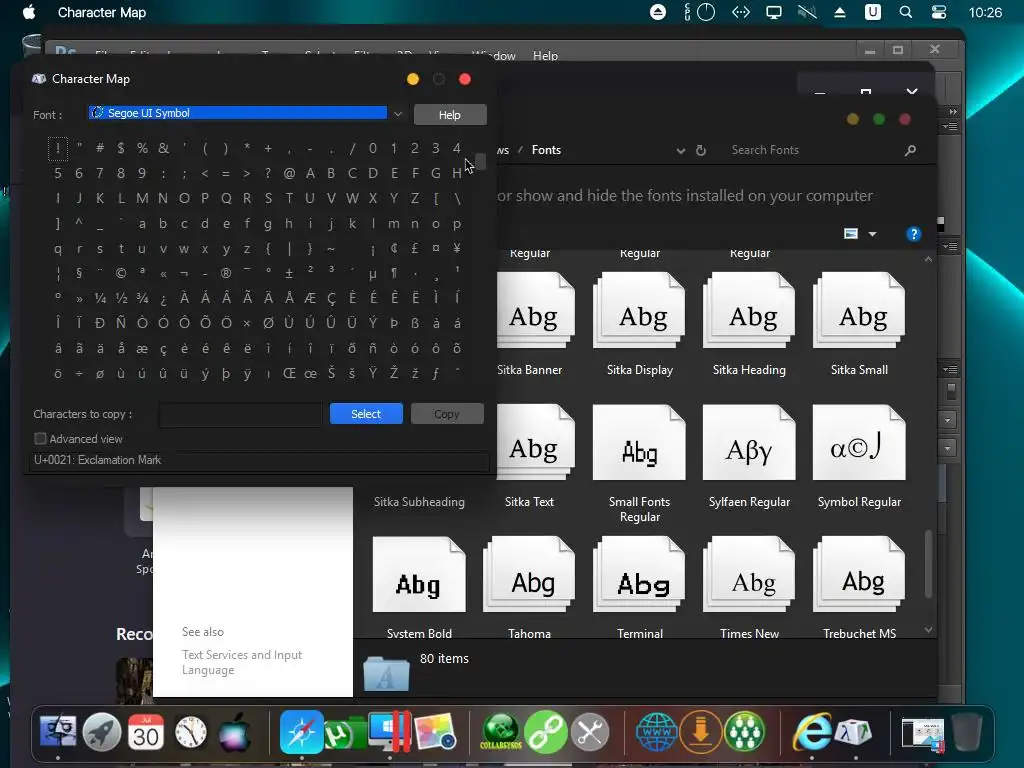Click the Help button in Character Map
This screenshot has height=768, width=1024.
pyautogui.click(x=449, y=115)
